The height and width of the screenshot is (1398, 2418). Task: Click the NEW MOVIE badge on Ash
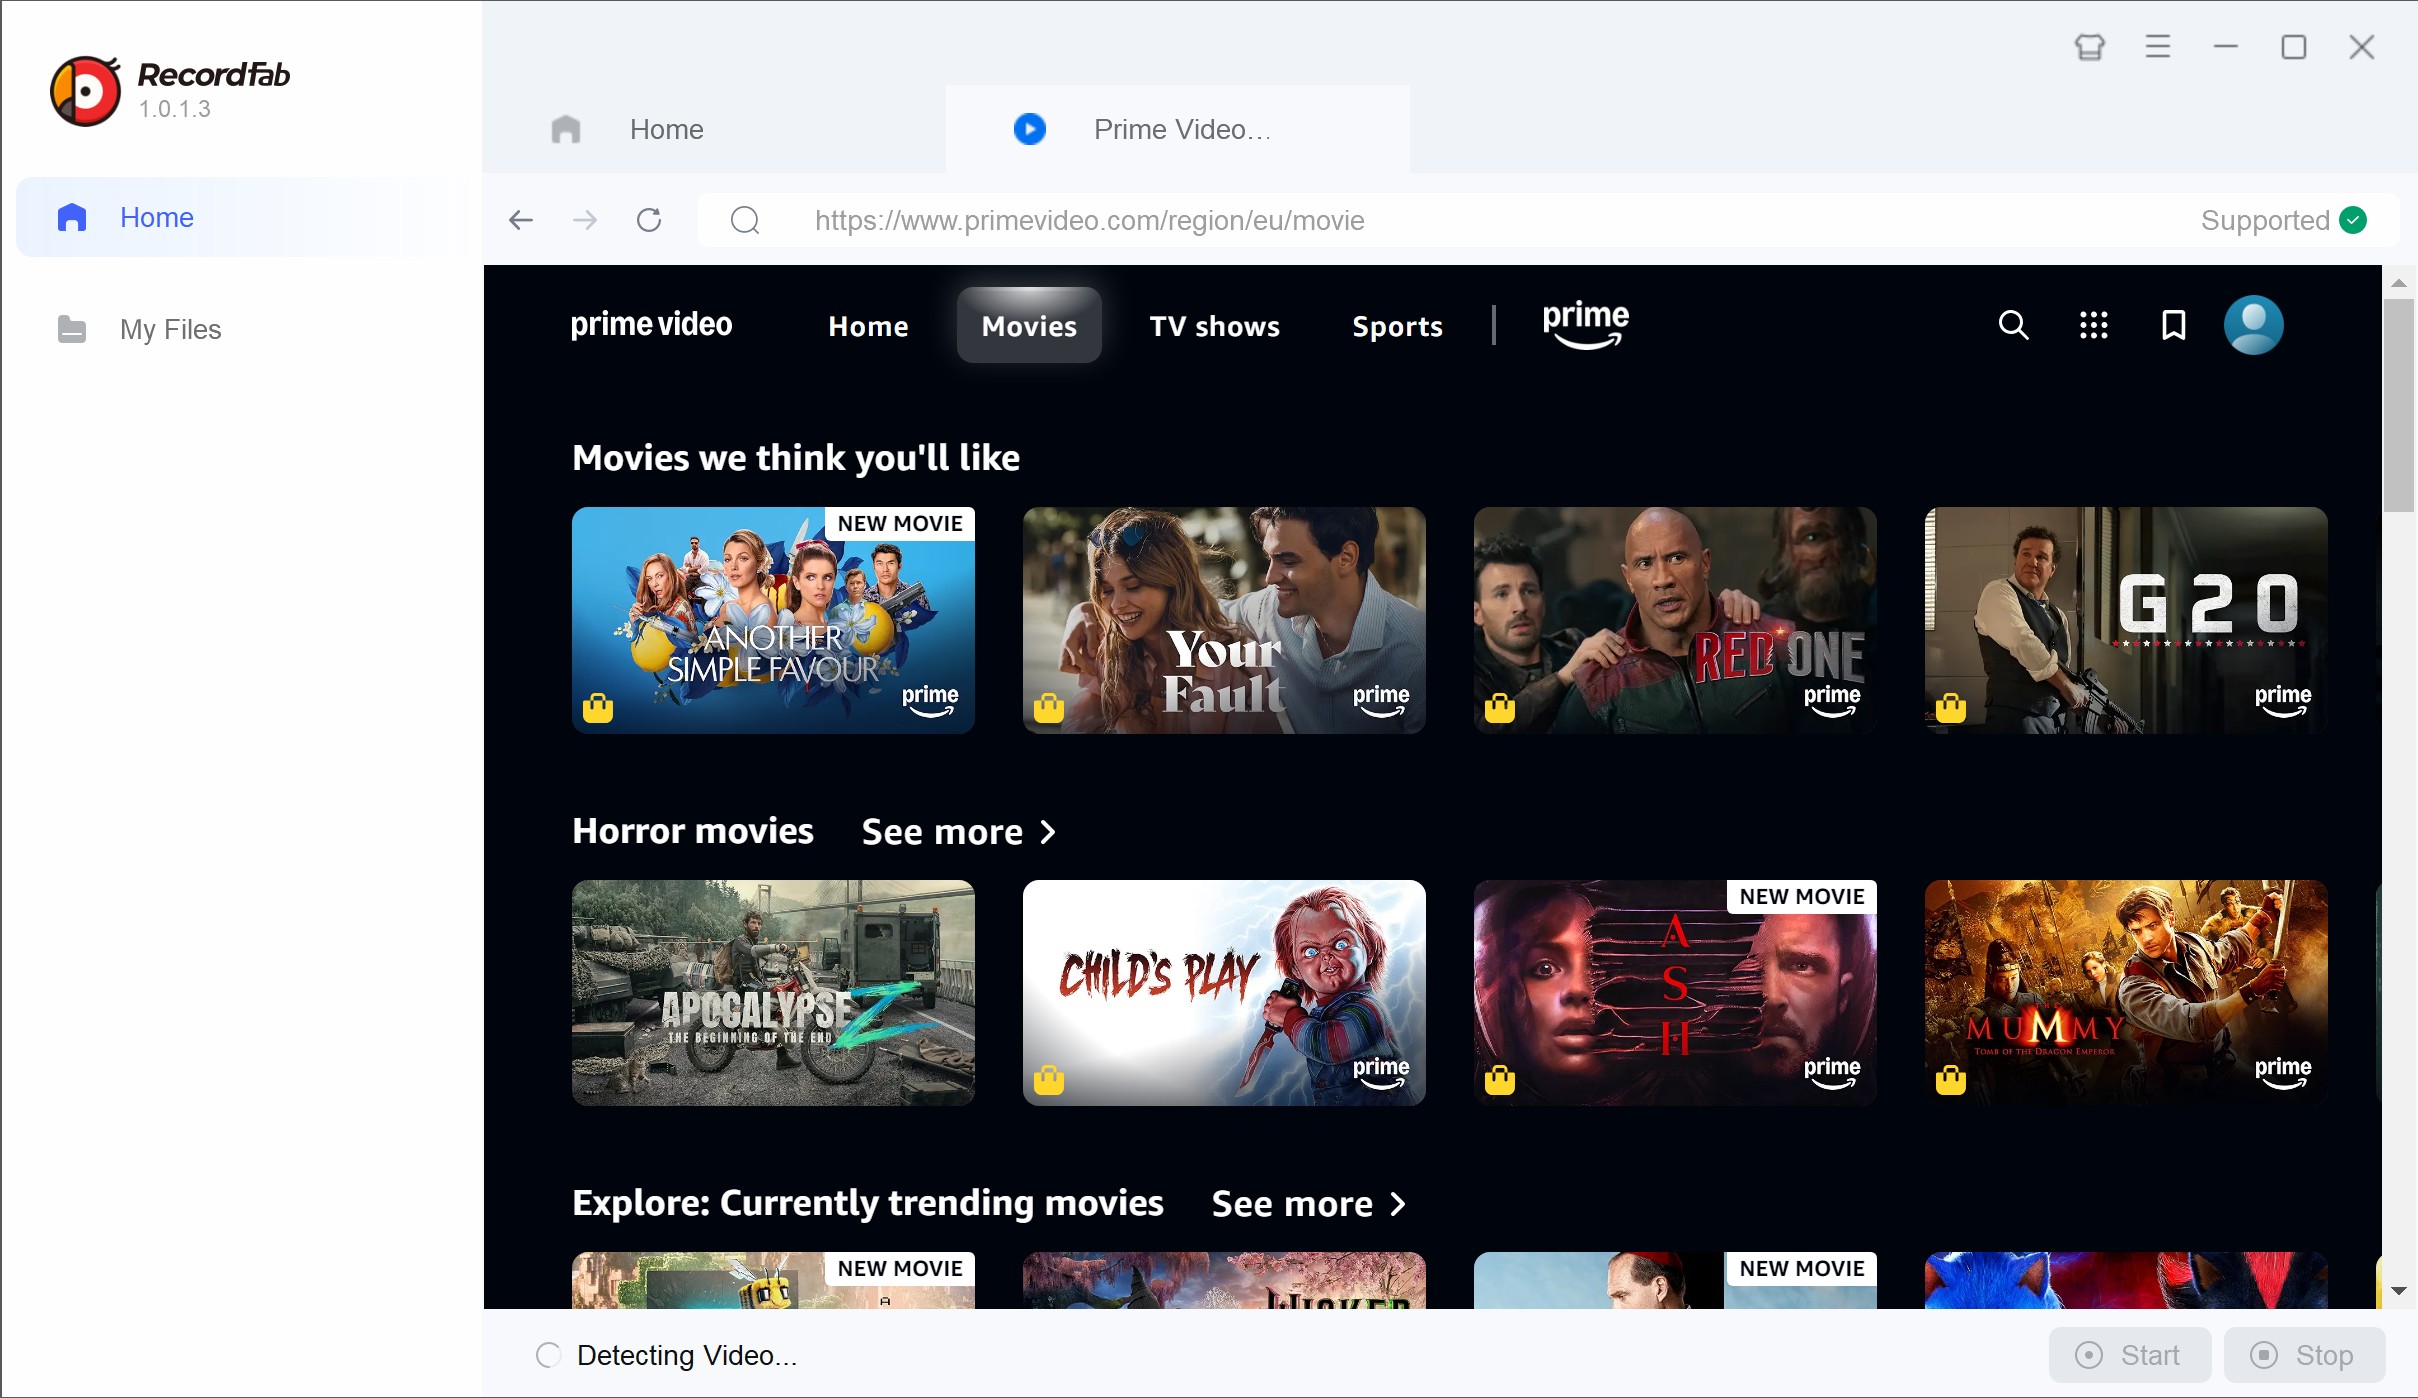click(x=1802, y=897)
